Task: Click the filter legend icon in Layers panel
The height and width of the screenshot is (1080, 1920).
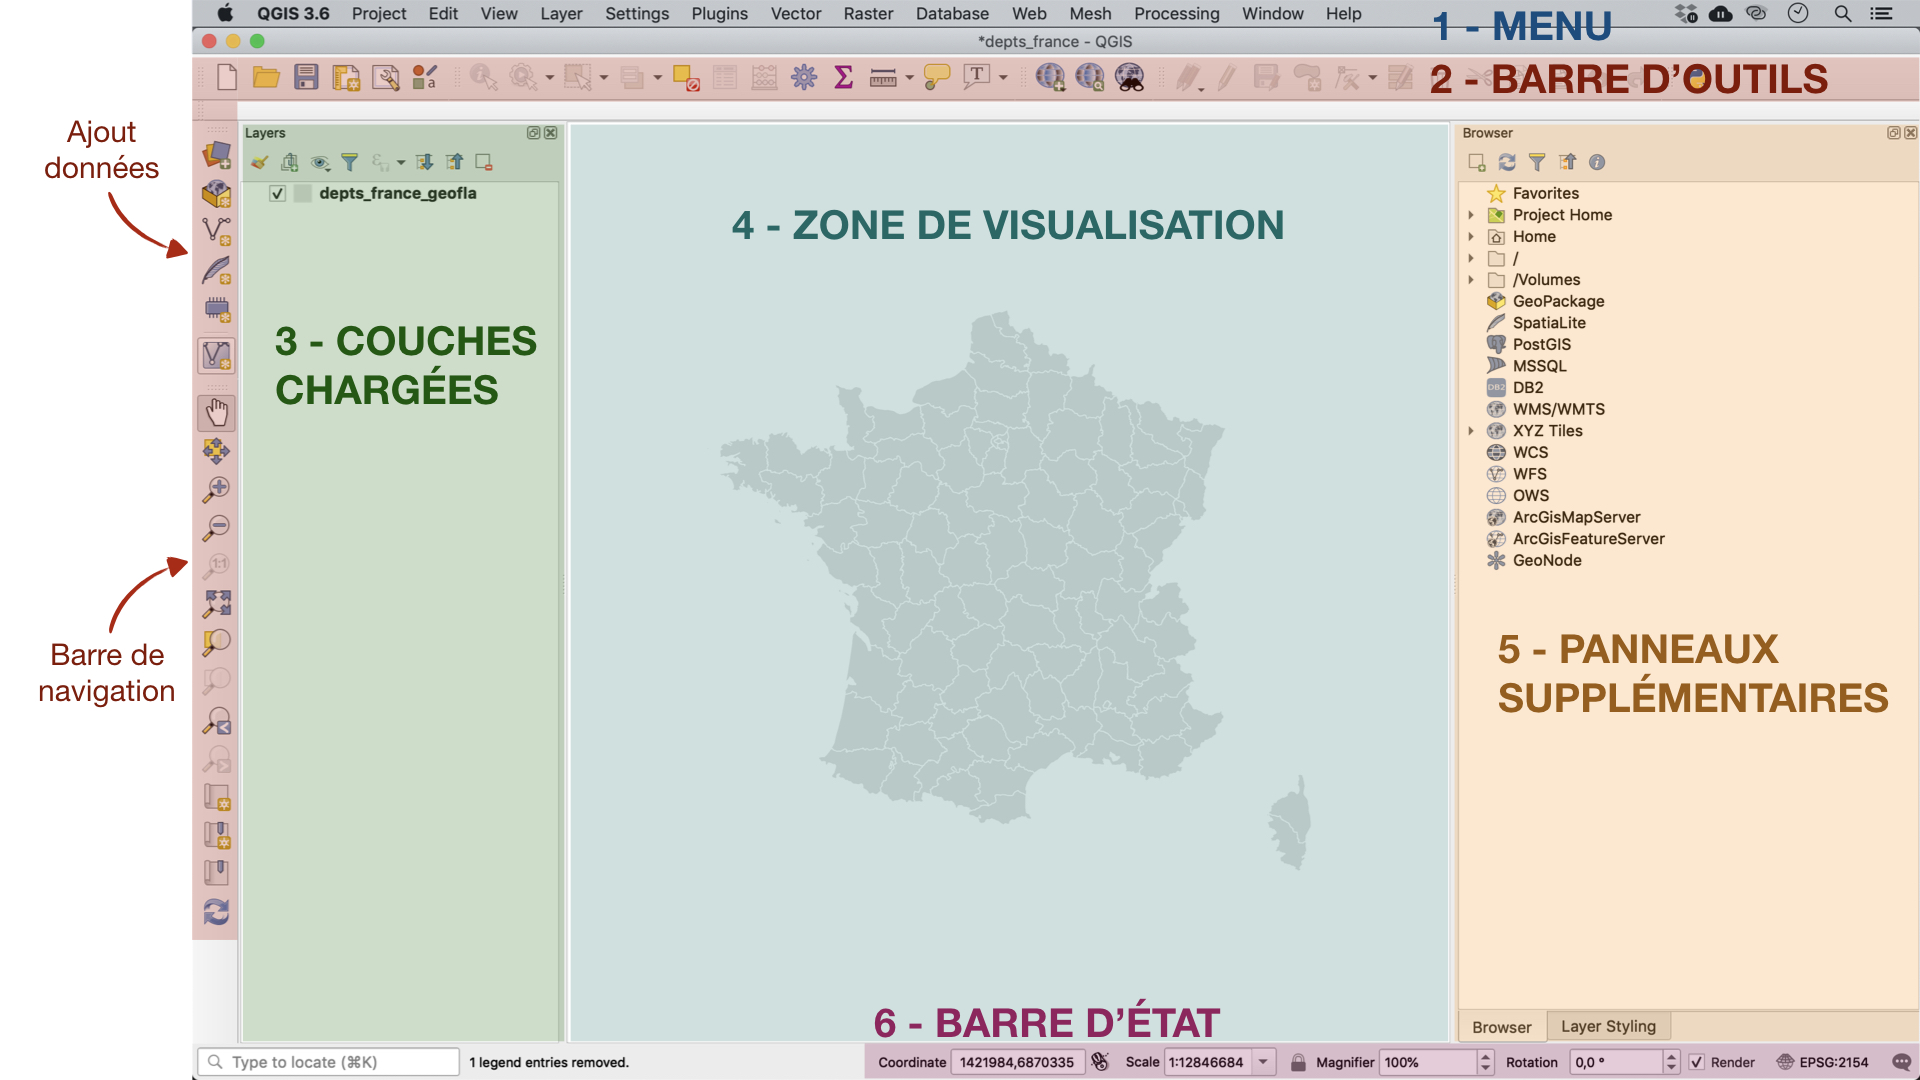Action: (349, 162)
